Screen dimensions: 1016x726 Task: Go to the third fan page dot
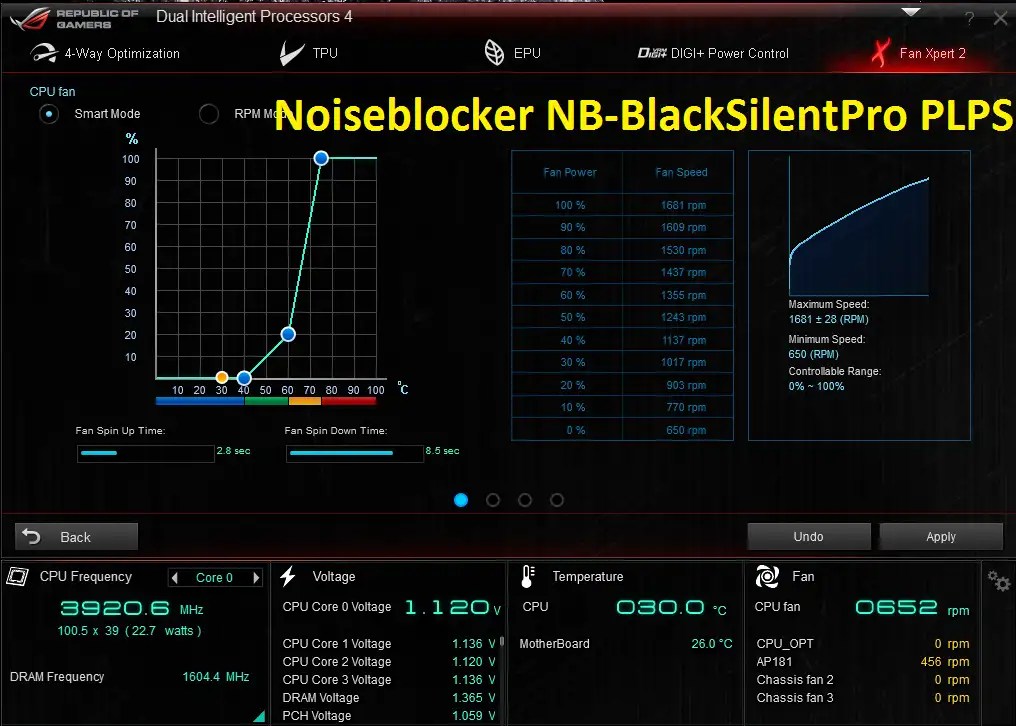tap(525, 500)
